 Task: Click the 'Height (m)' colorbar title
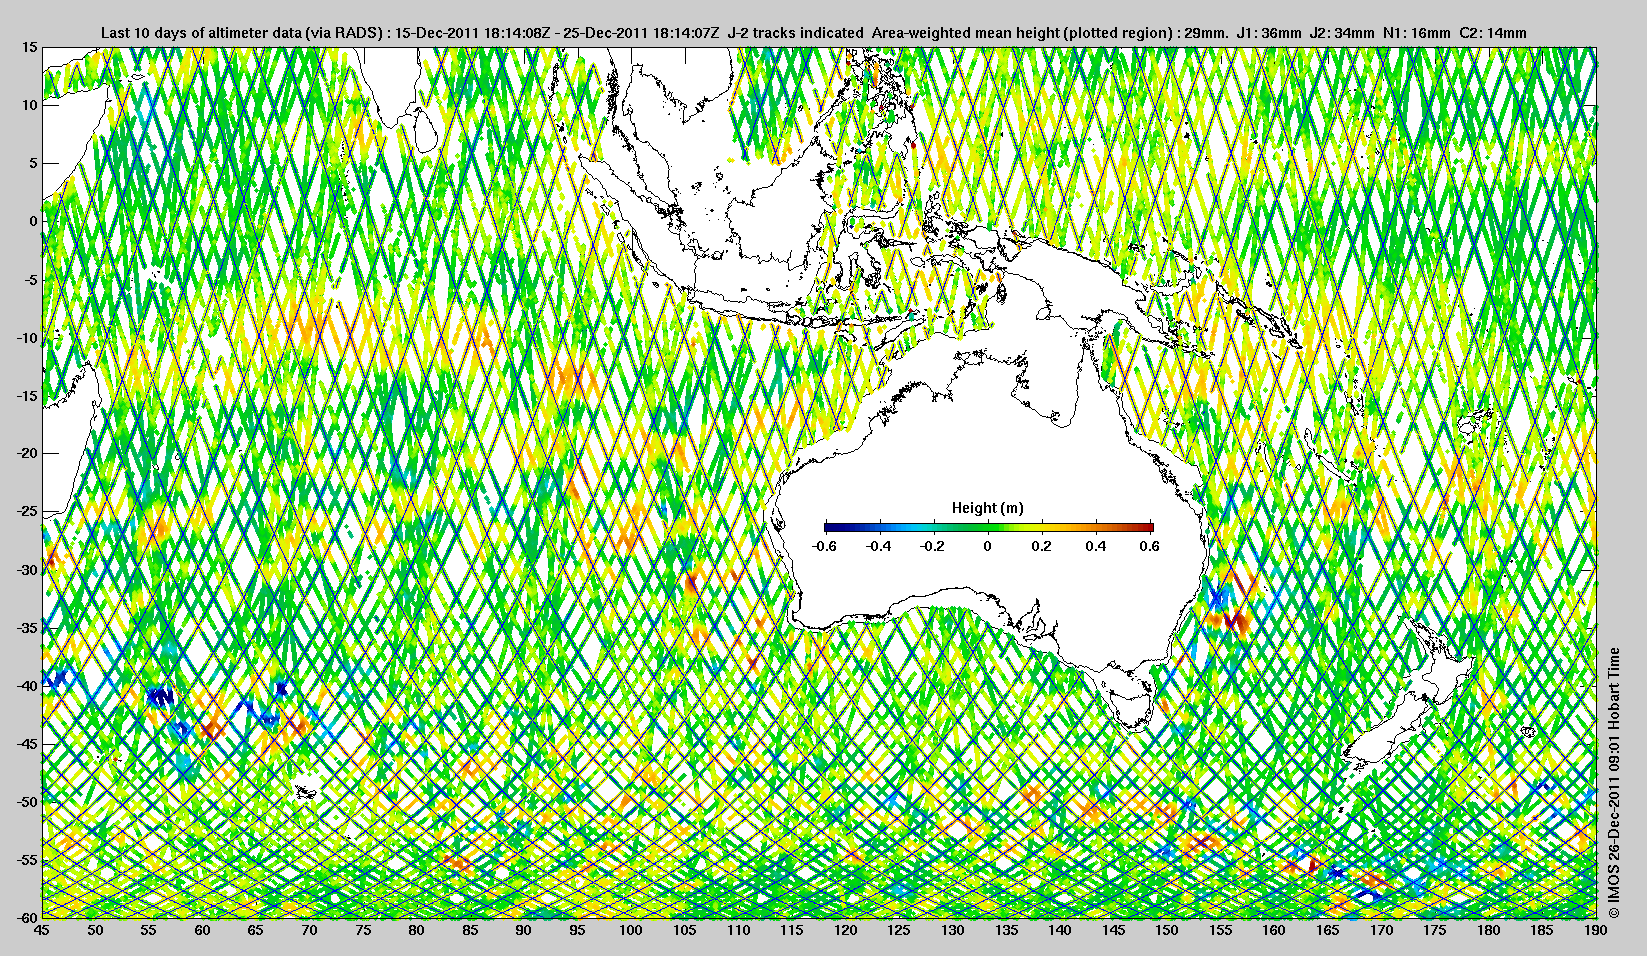click(987, 508)
